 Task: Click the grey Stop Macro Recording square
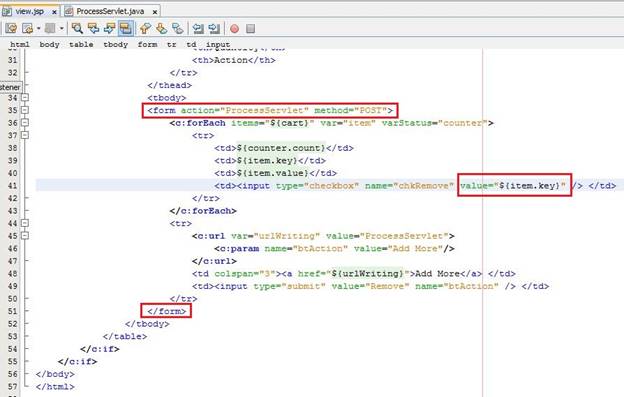250,29
